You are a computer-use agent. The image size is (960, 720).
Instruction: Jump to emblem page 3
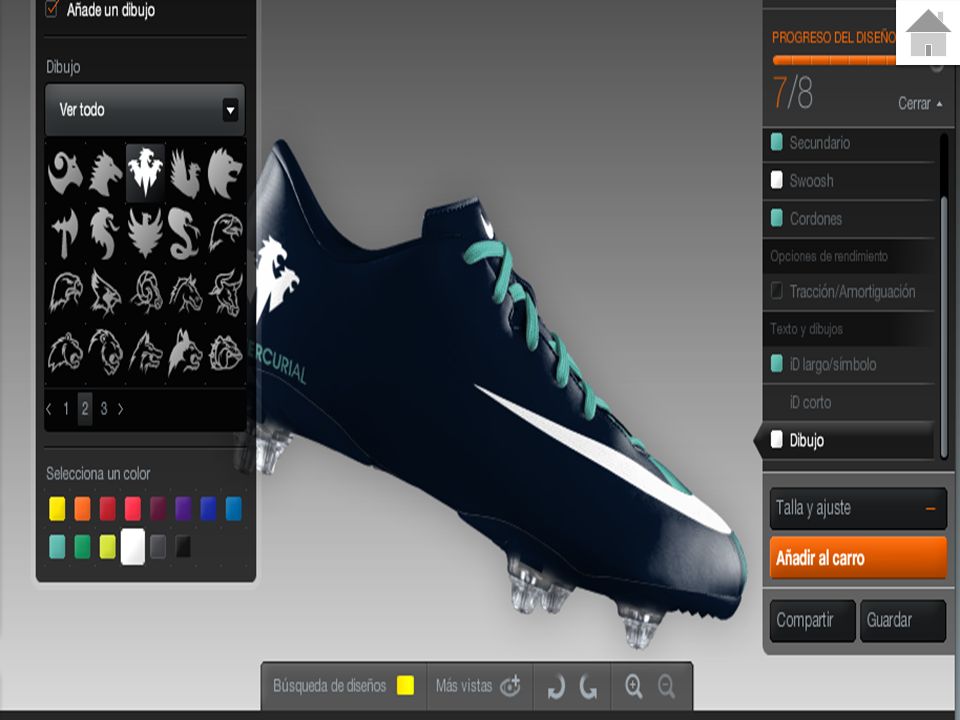pyautogui.click(x=103, y=409)
